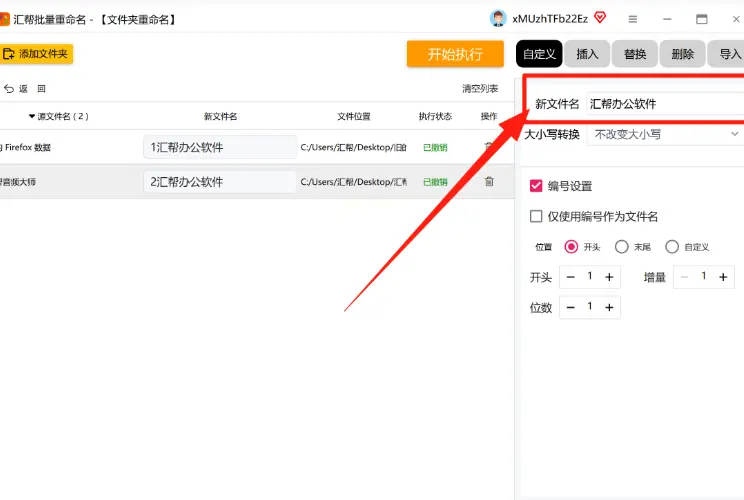Click username xMUzhTFb22Ez
The image size is (744, 500).
click(x=550, y=19)
